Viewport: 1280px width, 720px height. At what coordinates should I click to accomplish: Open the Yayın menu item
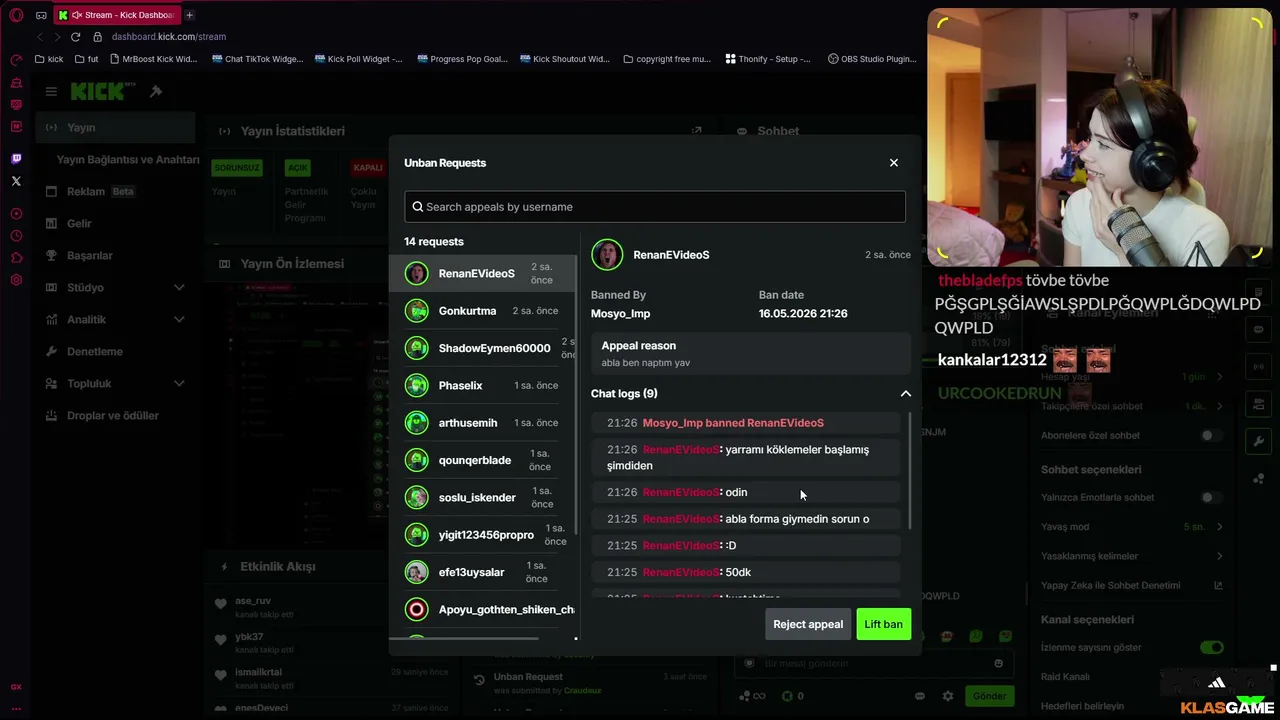[116, 128]
